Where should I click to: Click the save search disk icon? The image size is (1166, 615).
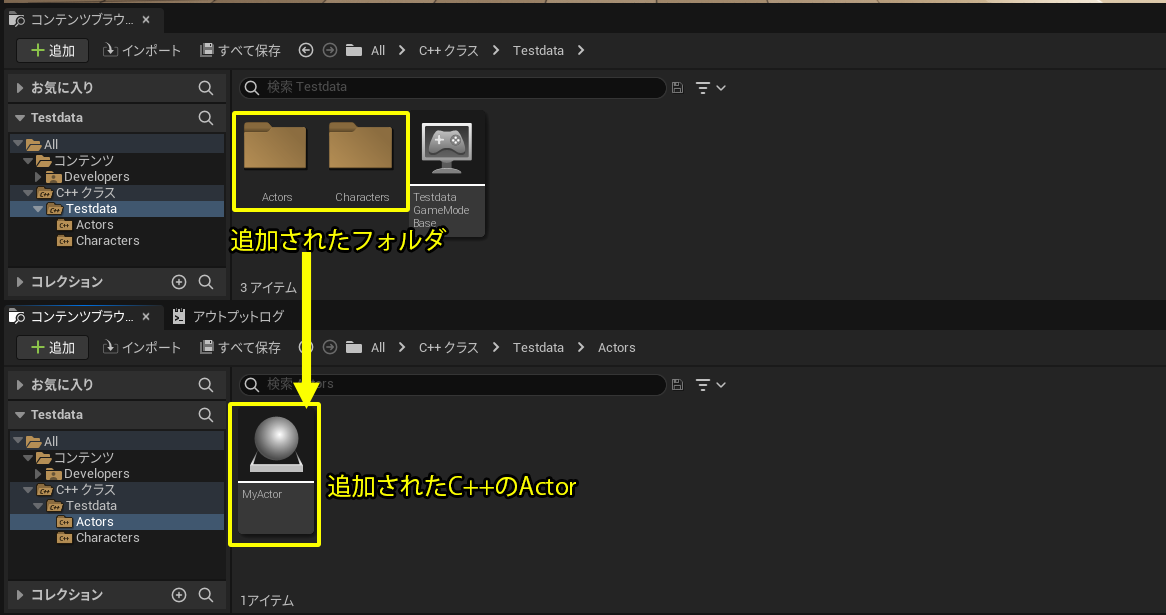pyautogui.click(x=678, y=88)
